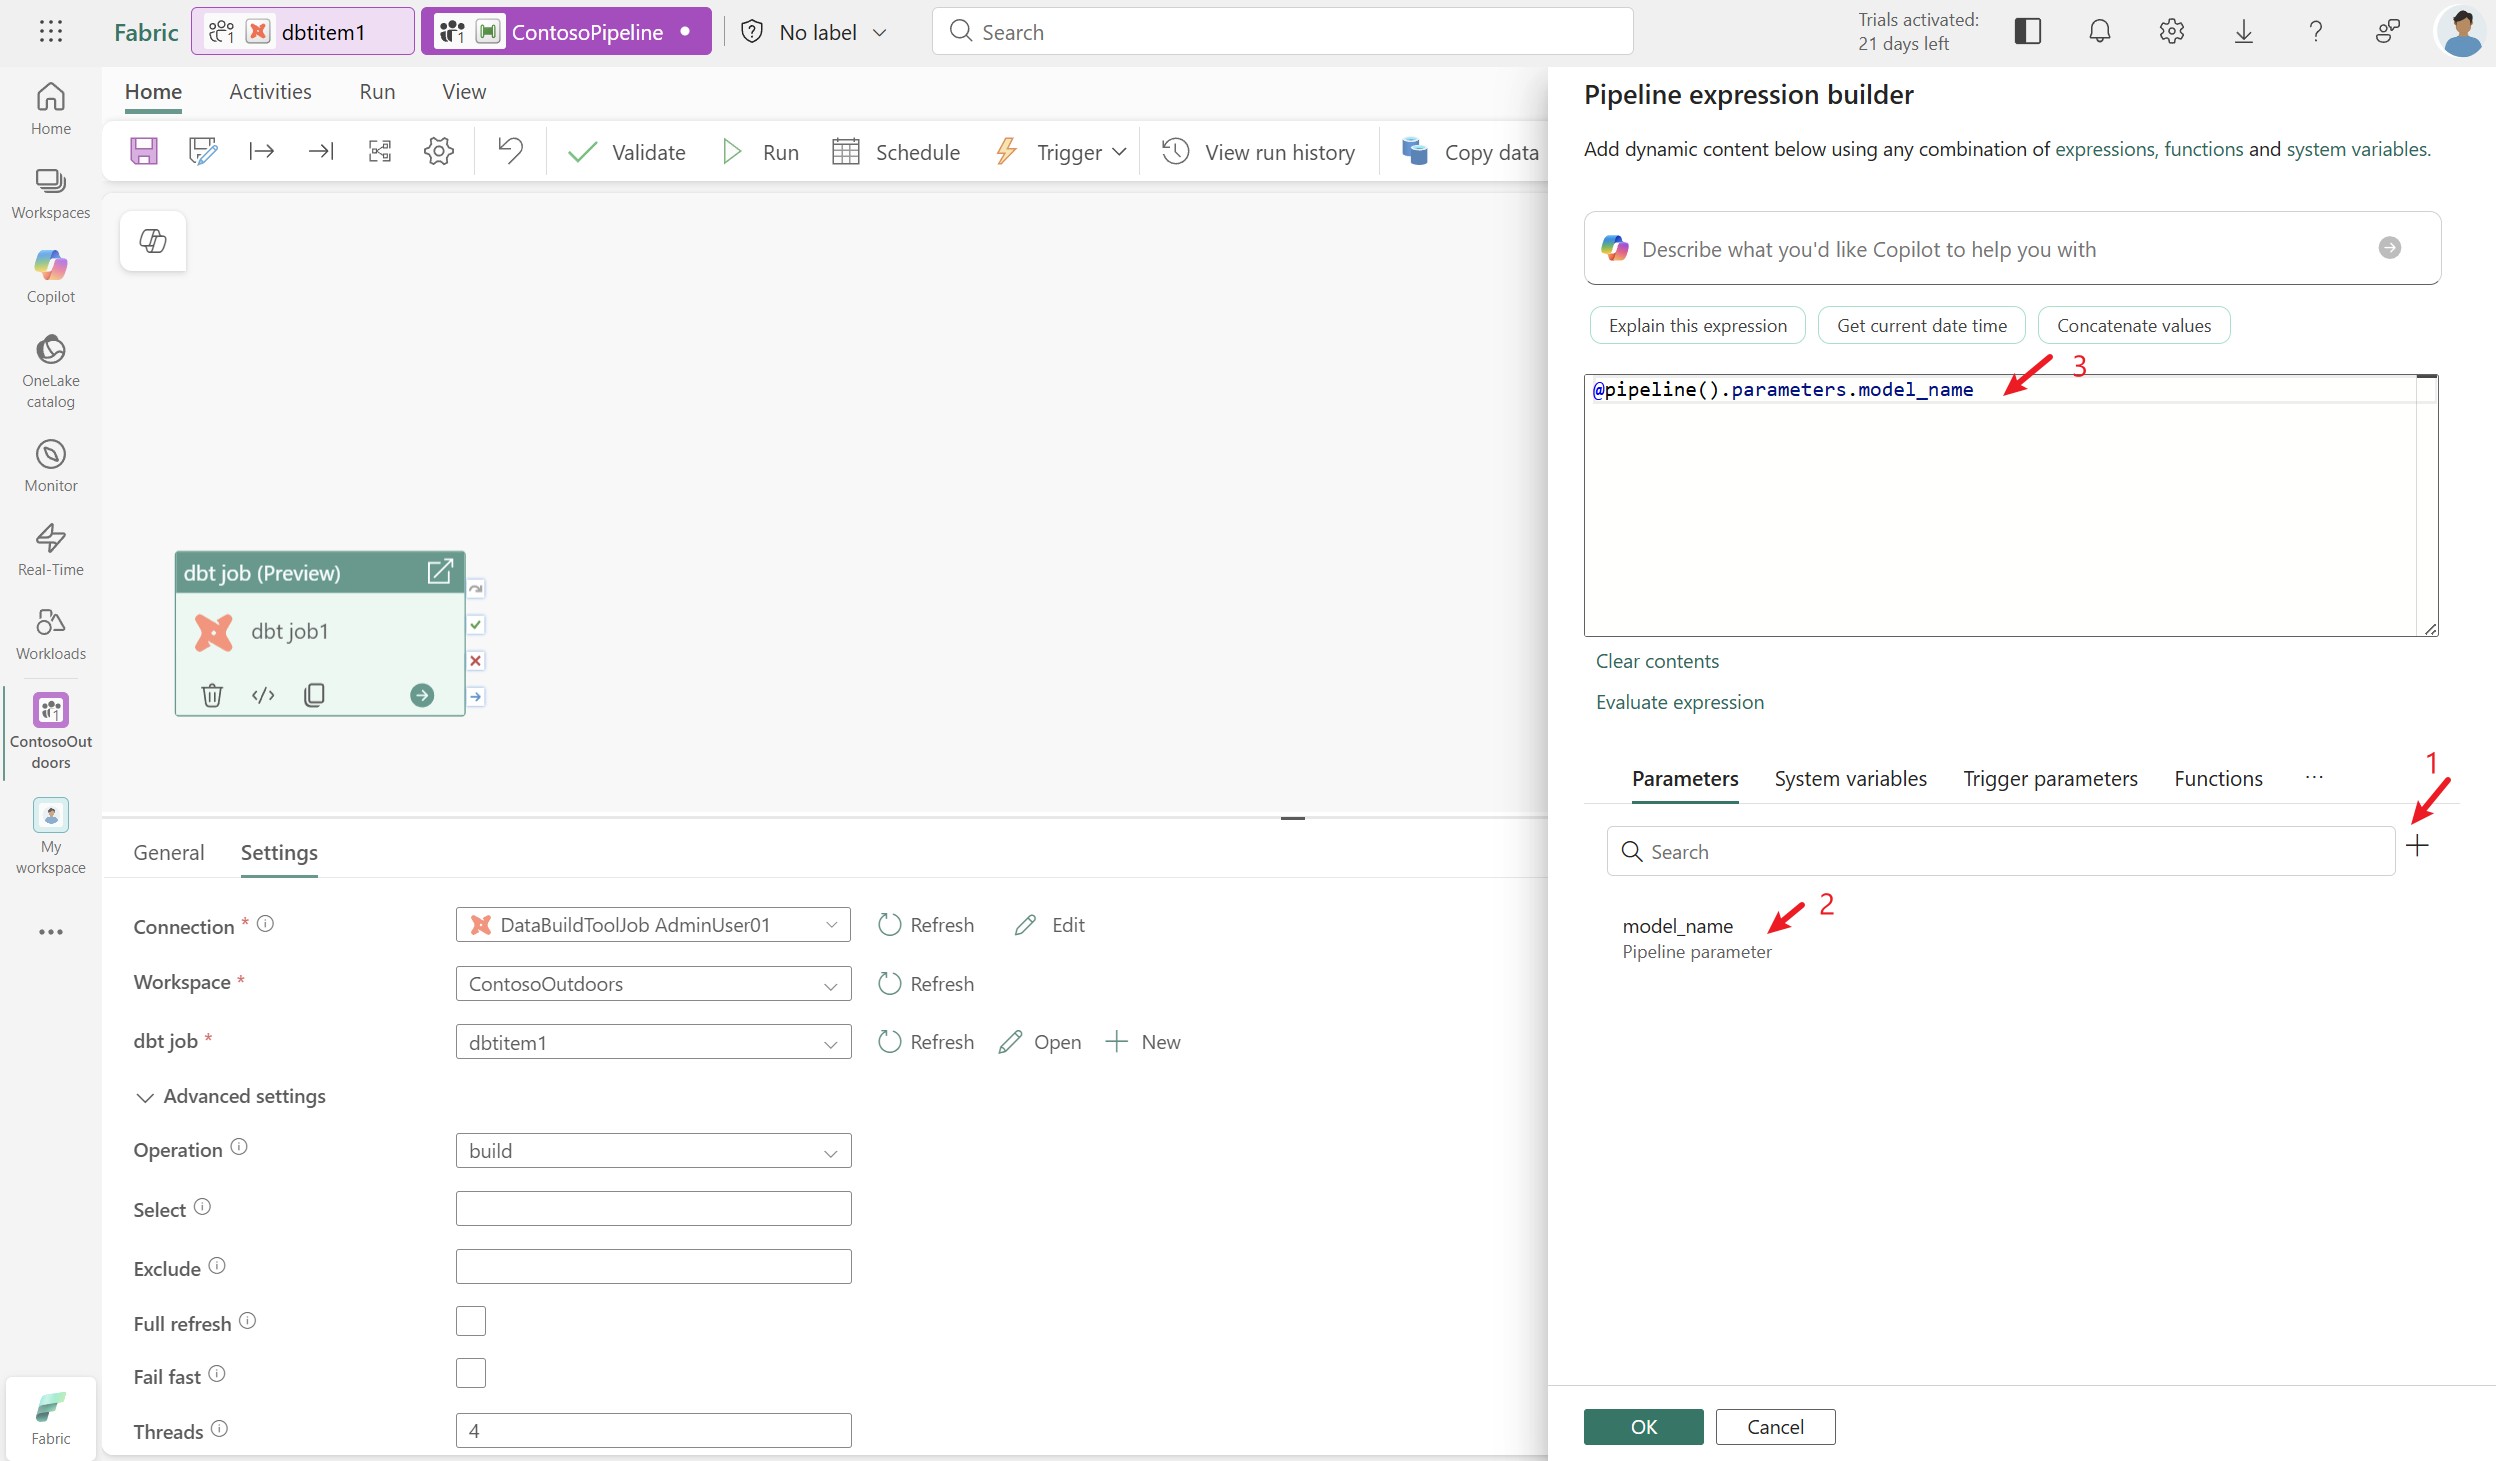Screen dimensions: 2496x1461
Task: Open dbt job in new window icon
Action: [440, 572]
